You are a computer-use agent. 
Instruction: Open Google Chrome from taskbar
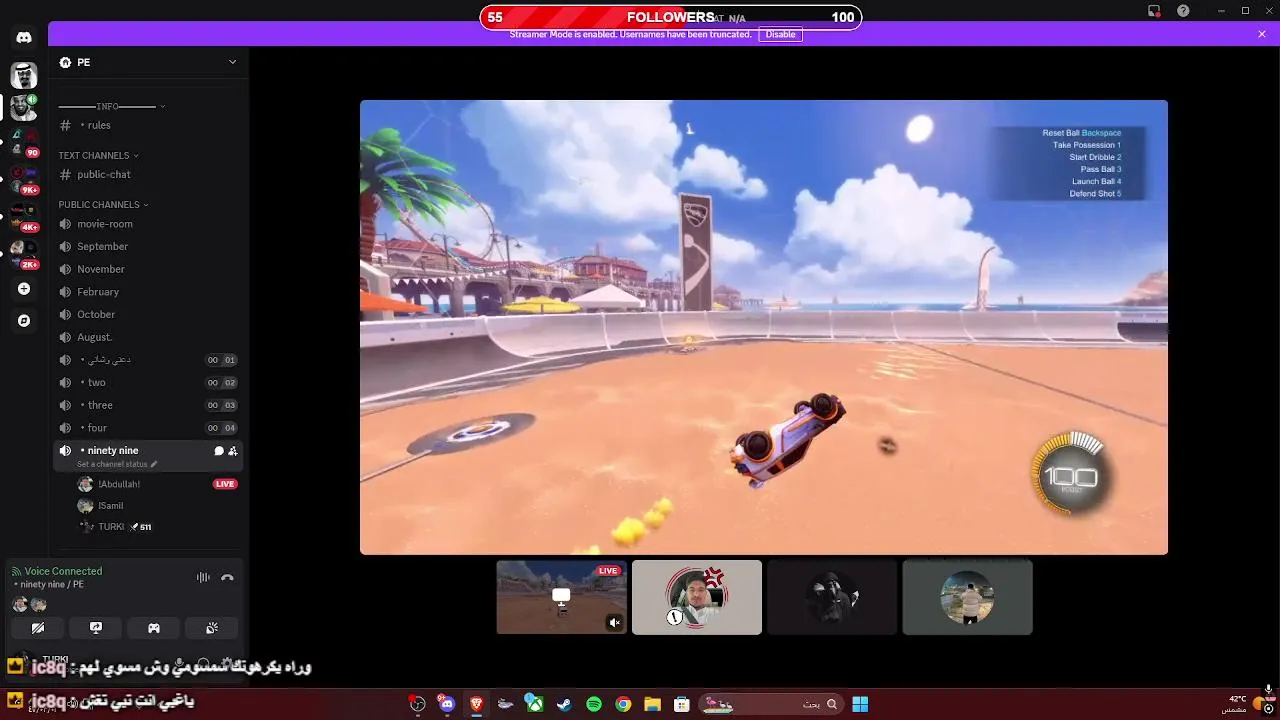[x=623, y=704]
